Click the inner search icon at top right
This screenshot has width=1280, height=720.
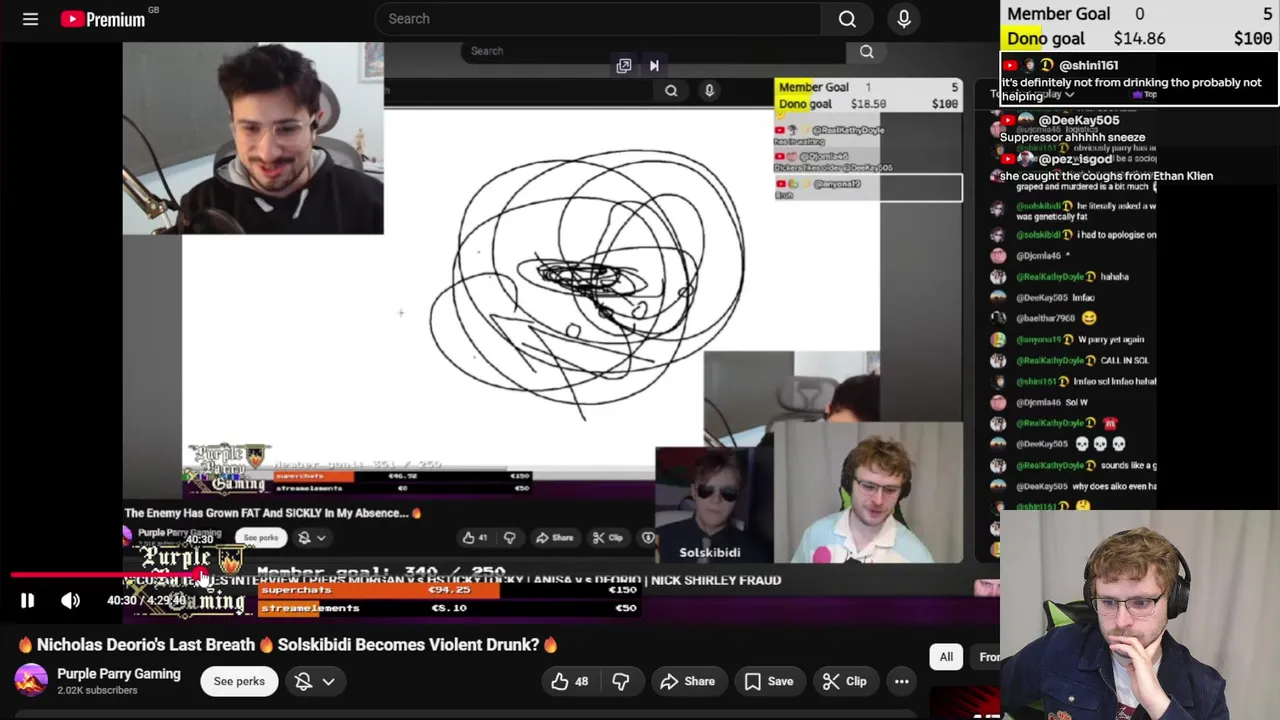(x=867, y=51)
